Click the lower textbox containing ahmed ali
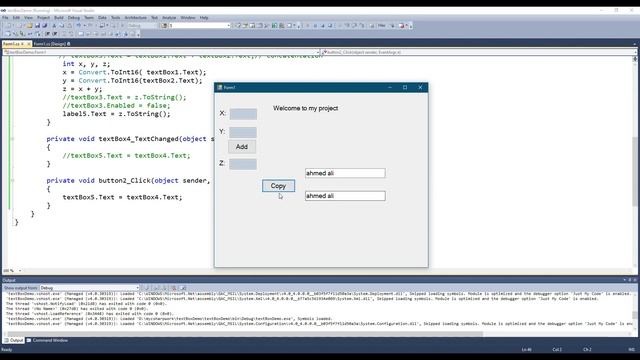Screen dimensions: 640x360 pyautogui.click(x=345, y=196)
